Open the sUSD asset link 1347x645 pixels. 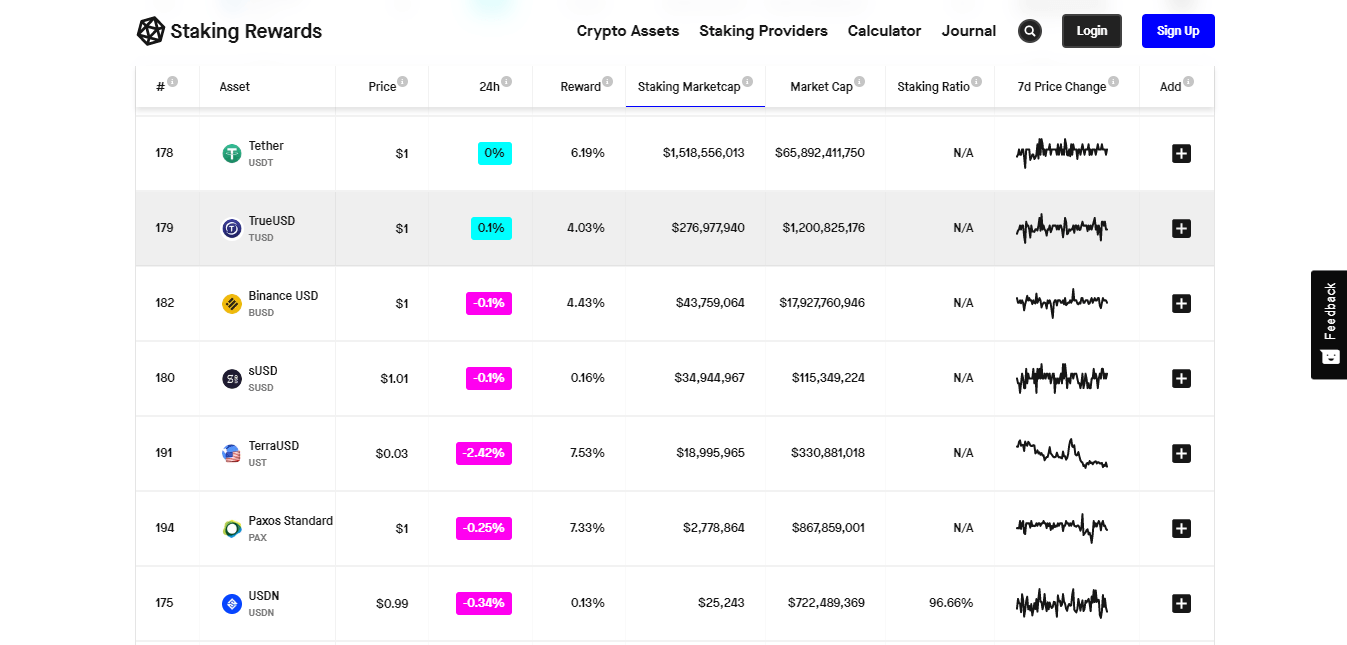coord(263,371)
